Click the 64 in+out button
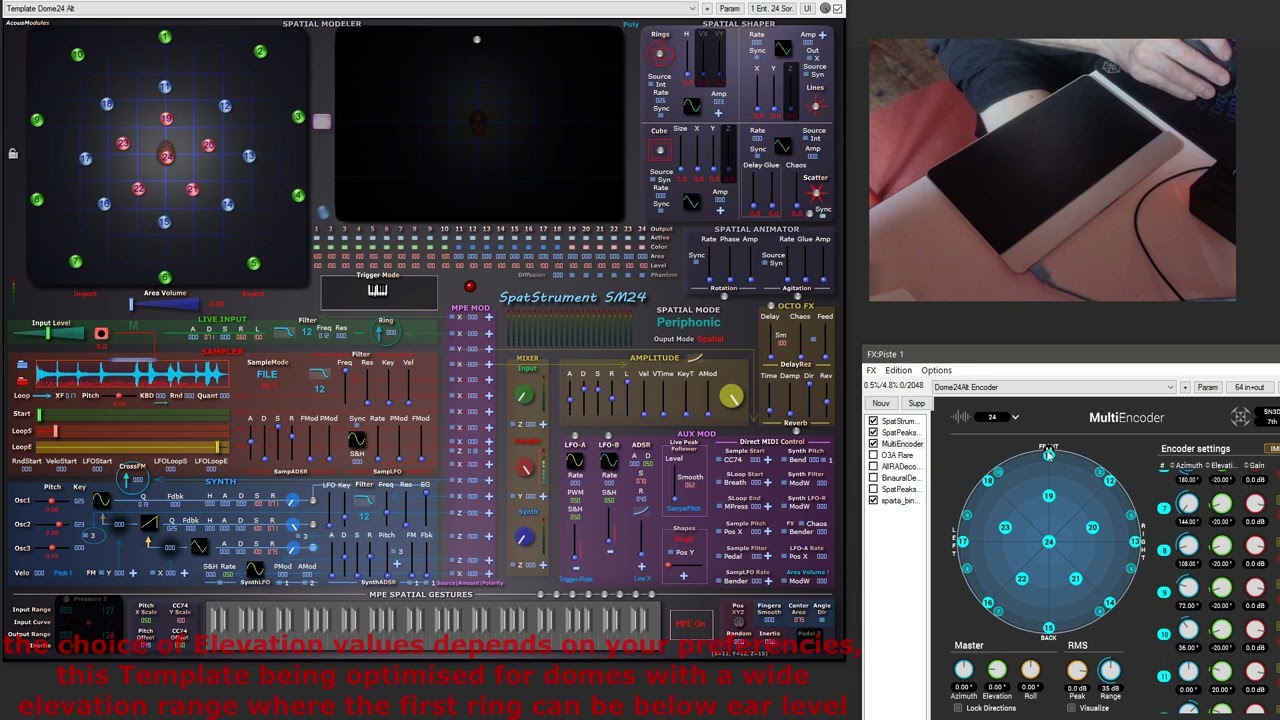This screenshot has width=1280, height=720. tap(1250, 387)
